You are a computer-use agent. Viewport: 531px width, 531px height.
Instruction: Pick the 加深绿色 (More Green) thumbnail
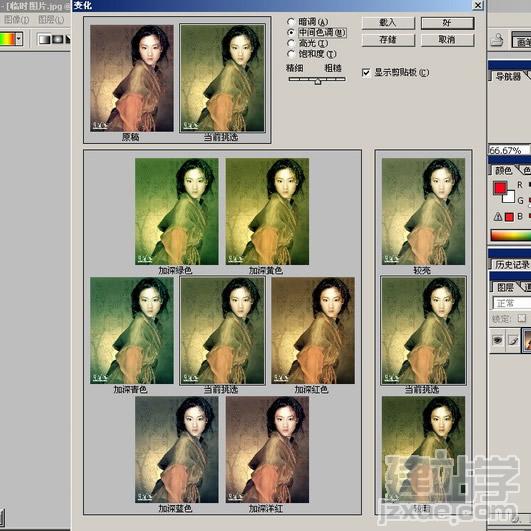click(x=176, y=211)
